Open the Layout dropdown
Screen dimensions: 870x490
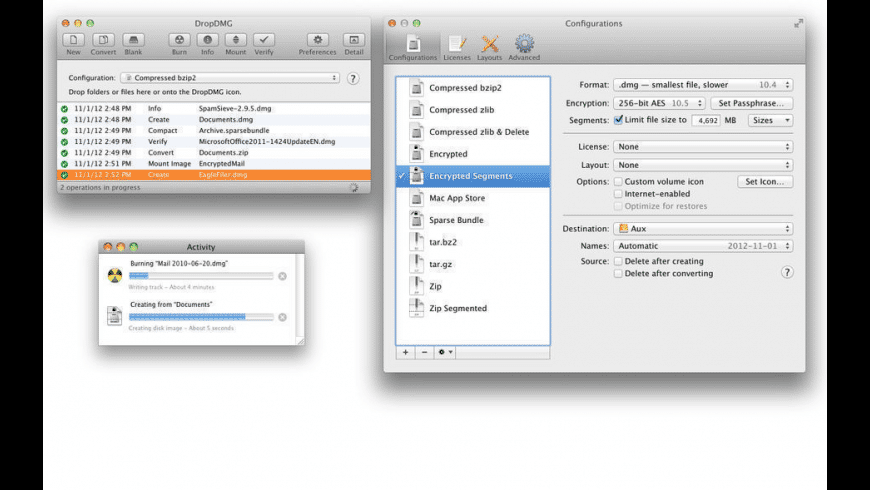(703, 165)
